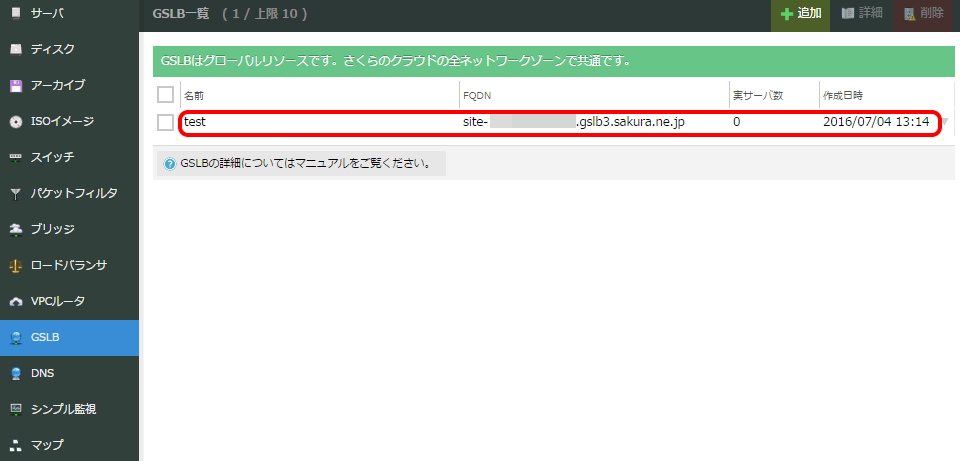
Task: Click the ISO image disc icon
Action: (x=17, y=121)
